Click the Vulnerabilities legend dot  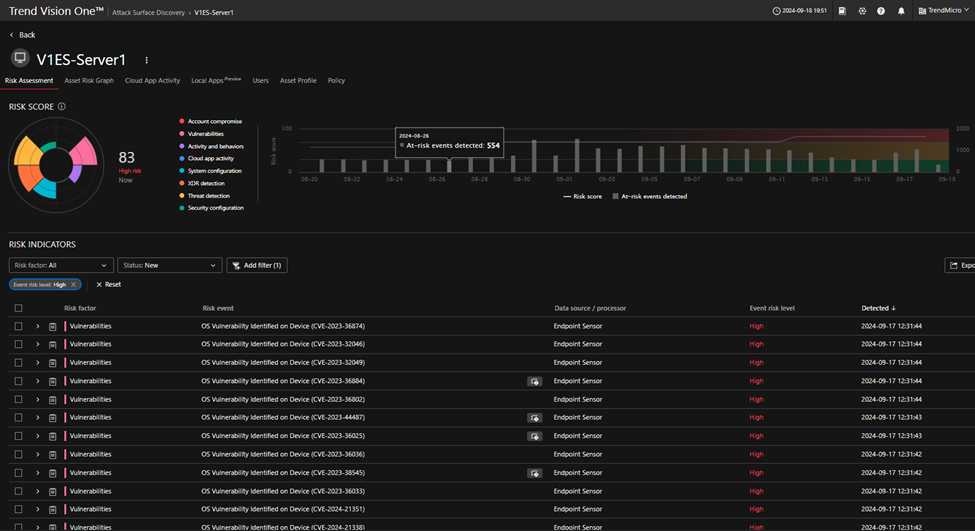(182, 134)
